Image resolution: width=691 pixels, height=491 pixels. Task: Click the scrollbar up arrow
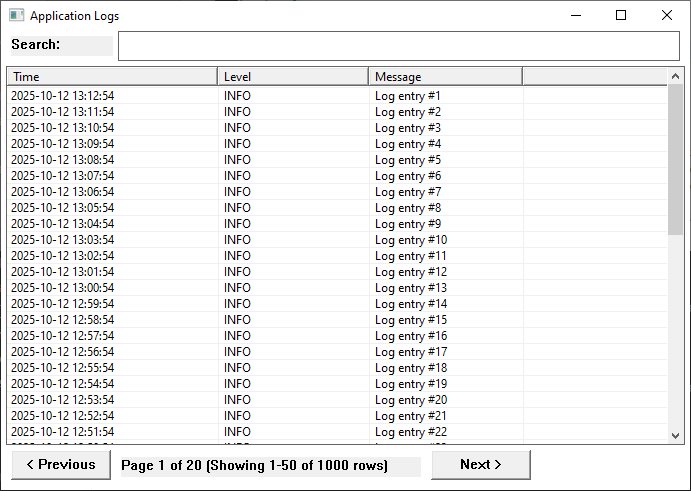[675, 76]
